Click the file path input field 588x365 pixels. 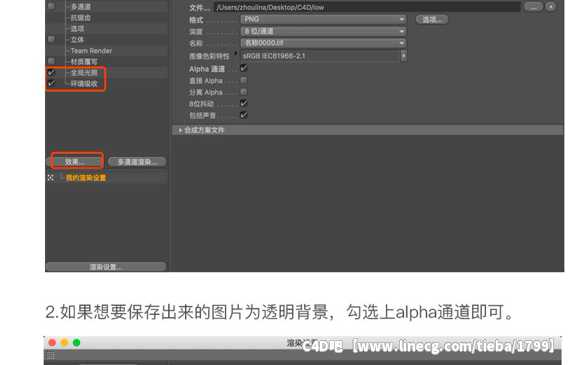point(367,7)
